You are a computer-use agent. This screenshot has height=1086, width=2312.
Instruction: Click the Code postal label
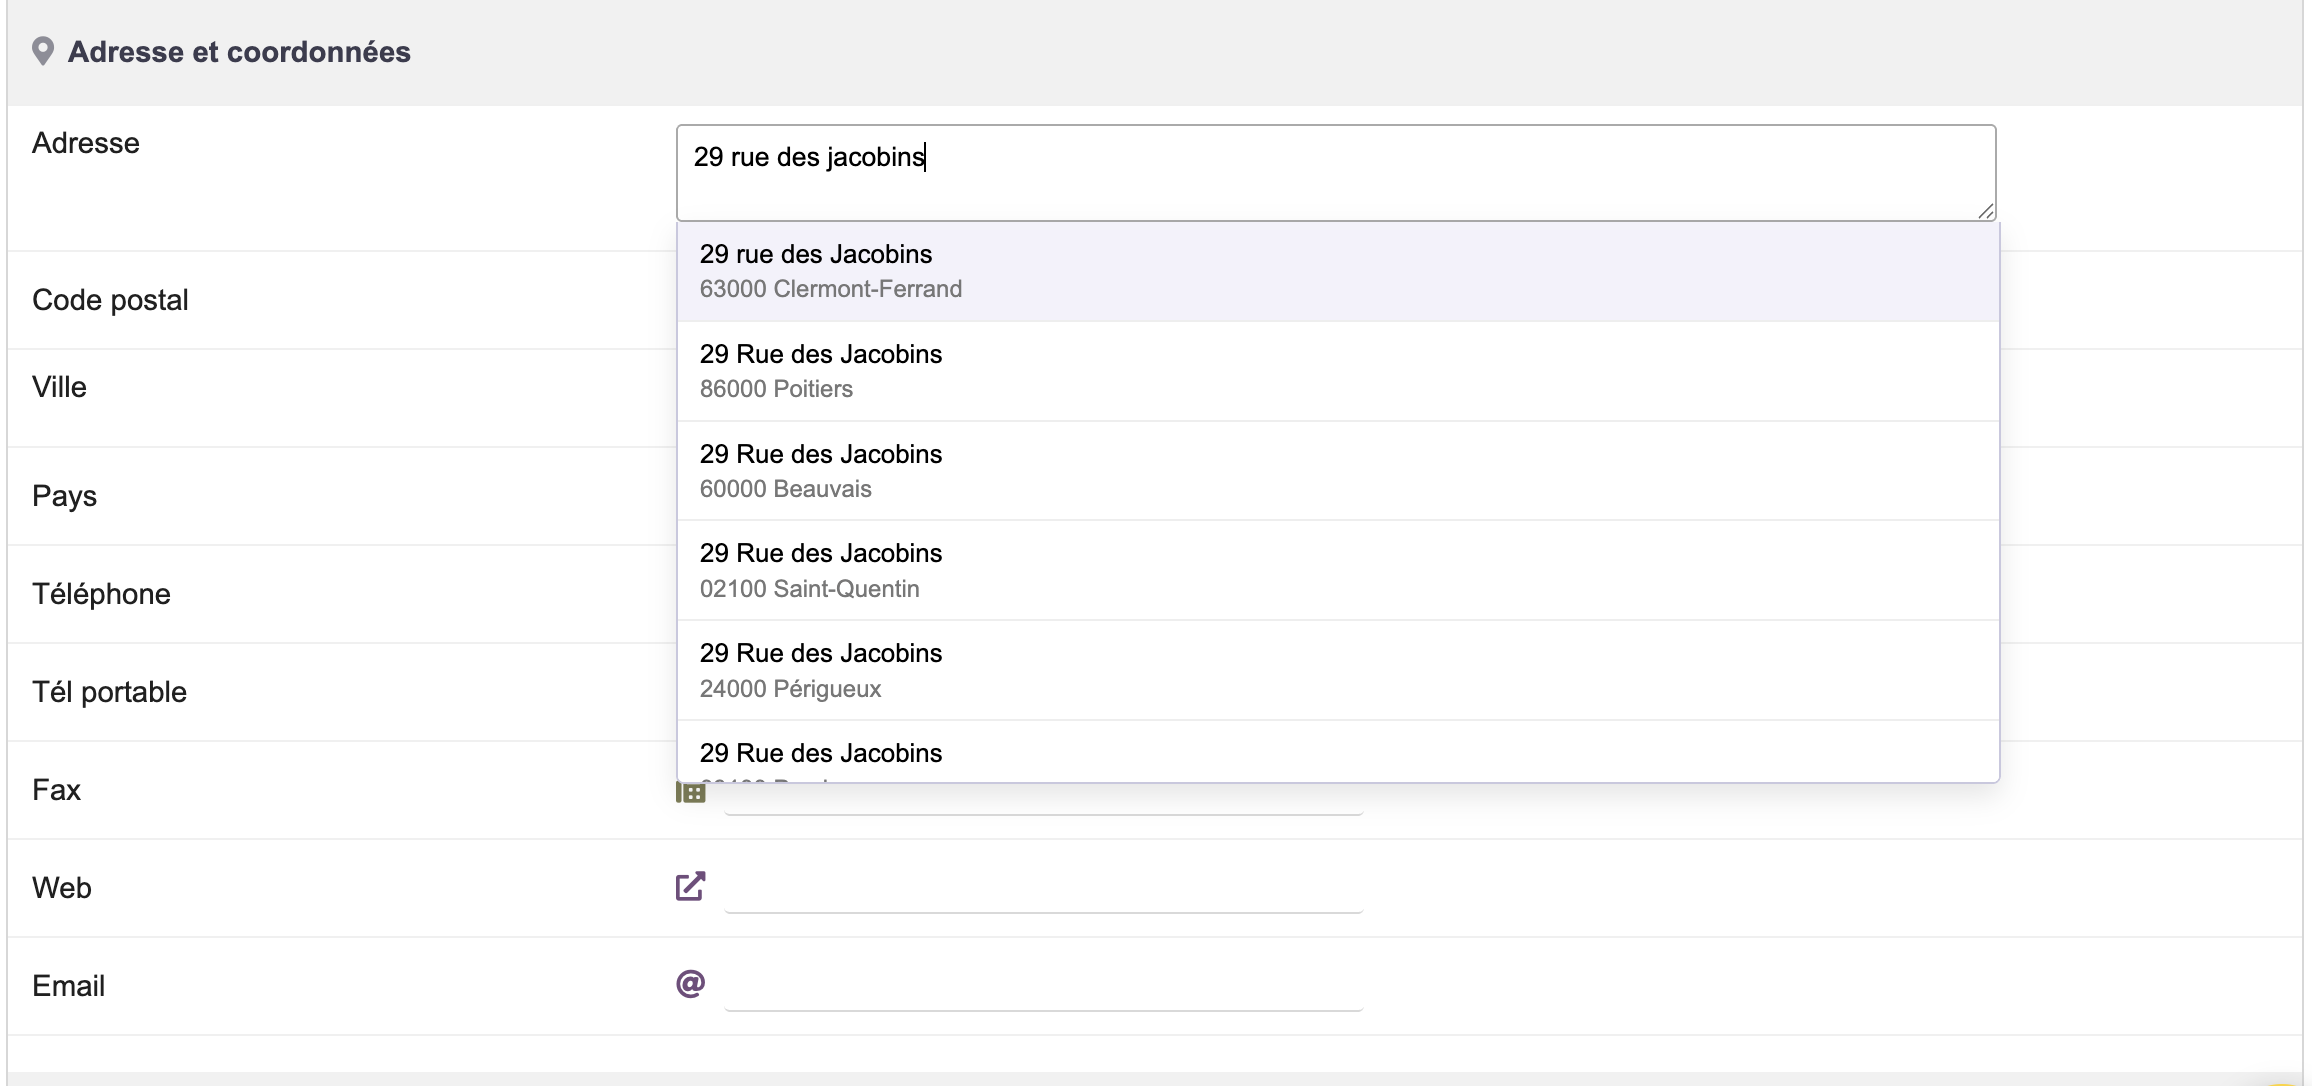click(110, 300)
